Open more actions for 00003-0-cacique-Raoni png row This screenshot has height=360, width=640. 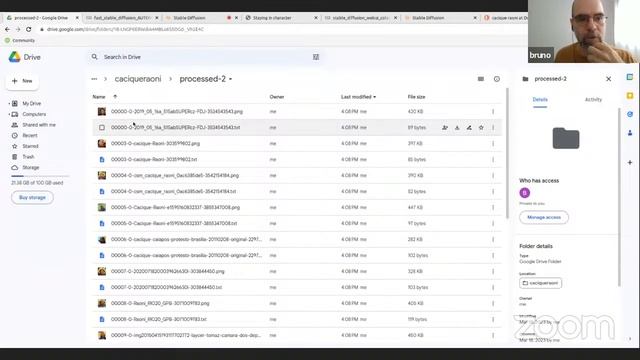[493, 144]
